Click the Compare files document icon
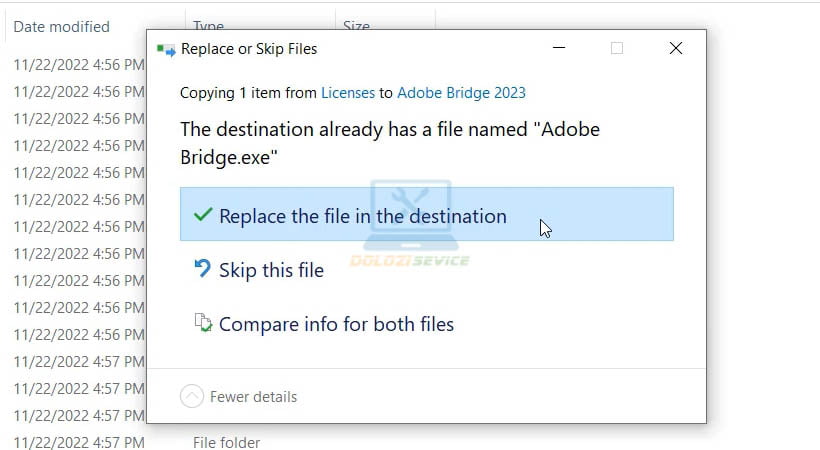 pyautogui.click(x=203, y=323)
